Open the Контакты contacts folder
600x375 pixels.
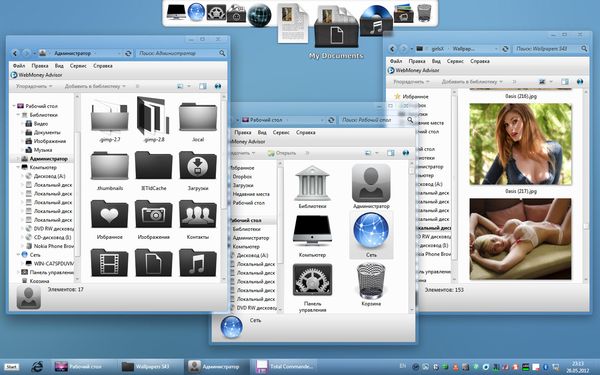tap(197, 219)
